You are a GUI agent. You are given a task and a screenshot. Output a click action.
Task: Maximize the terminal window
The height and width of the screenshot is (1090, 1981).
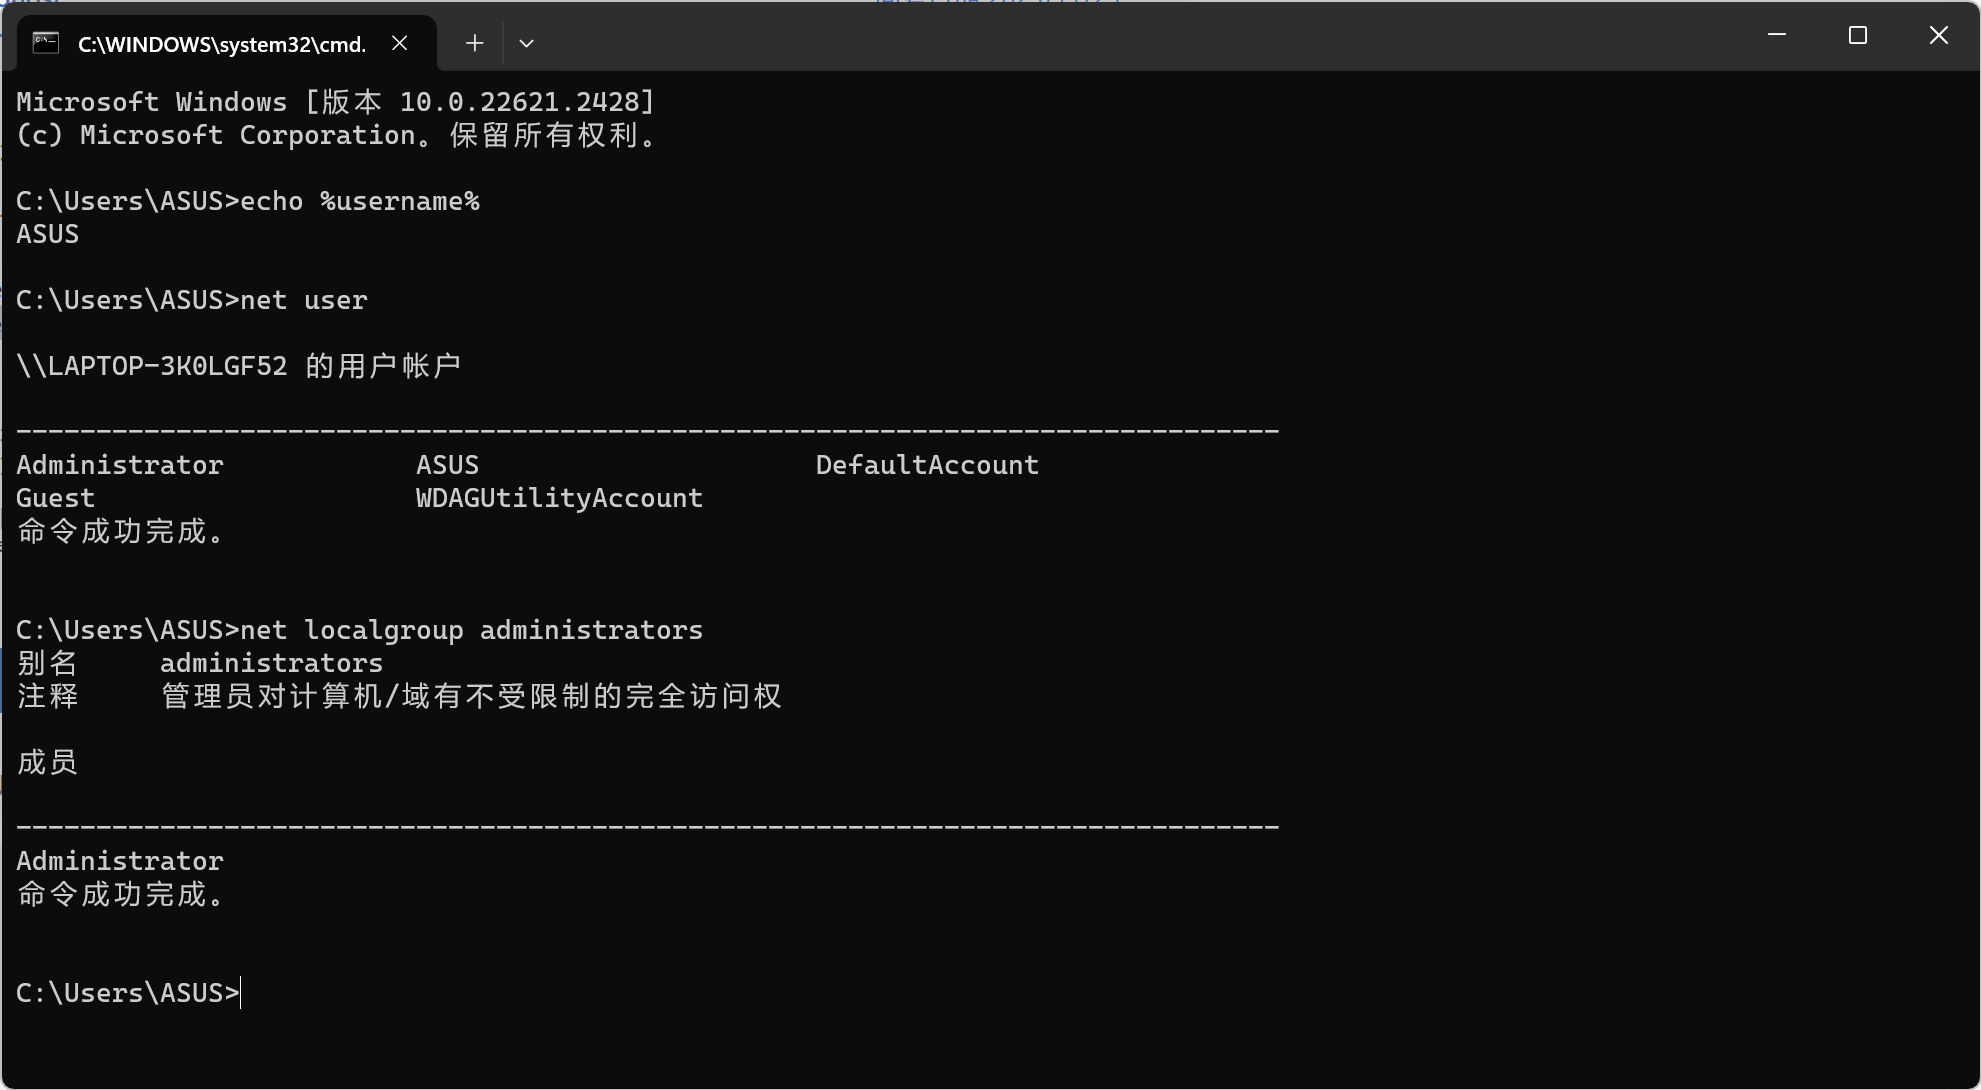[1858, 35]
